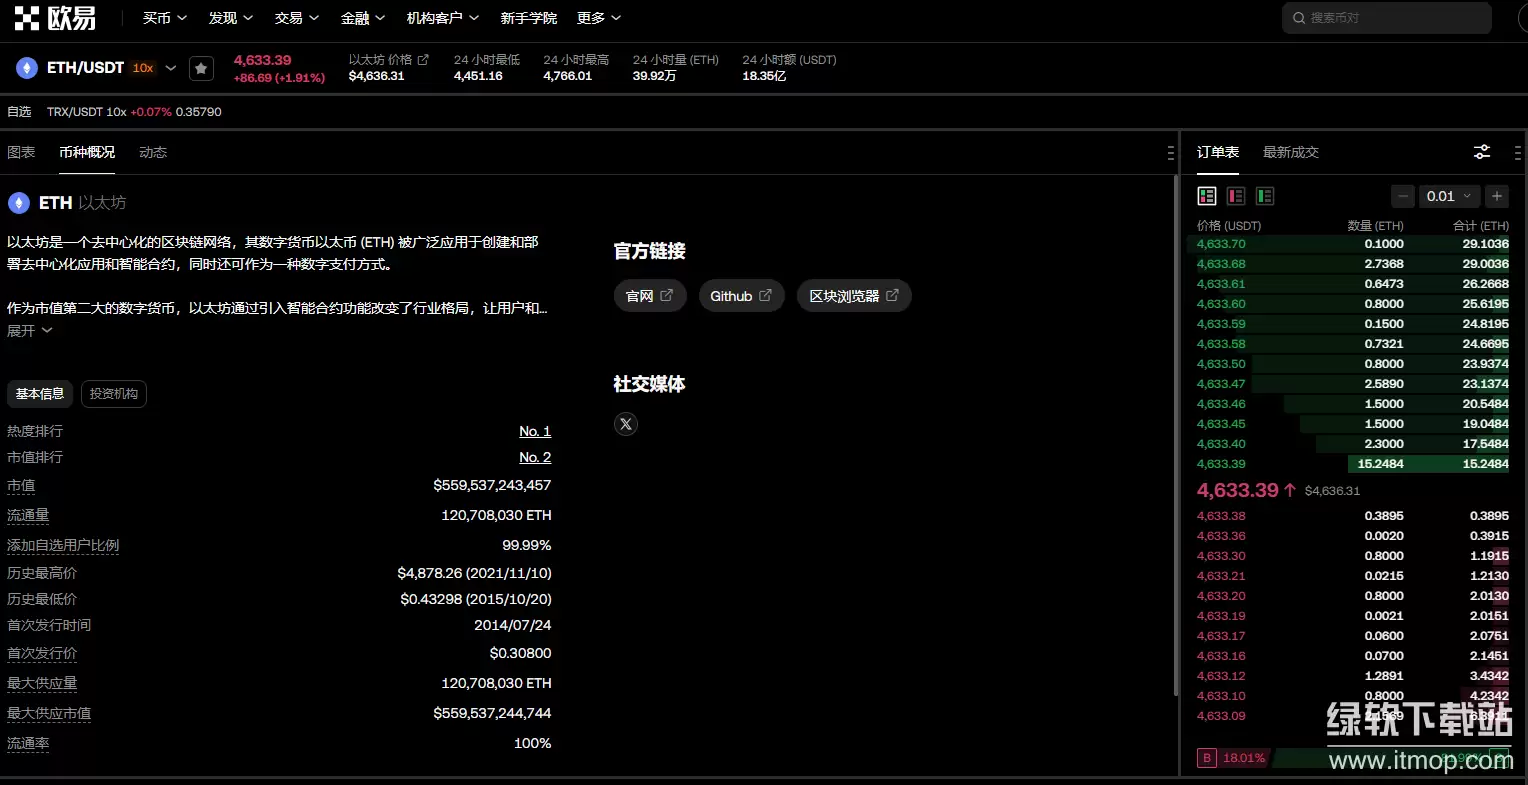Open the 0.01 depth precision dropdown
Viewport: 1528px width, 785px height.
1449,196
